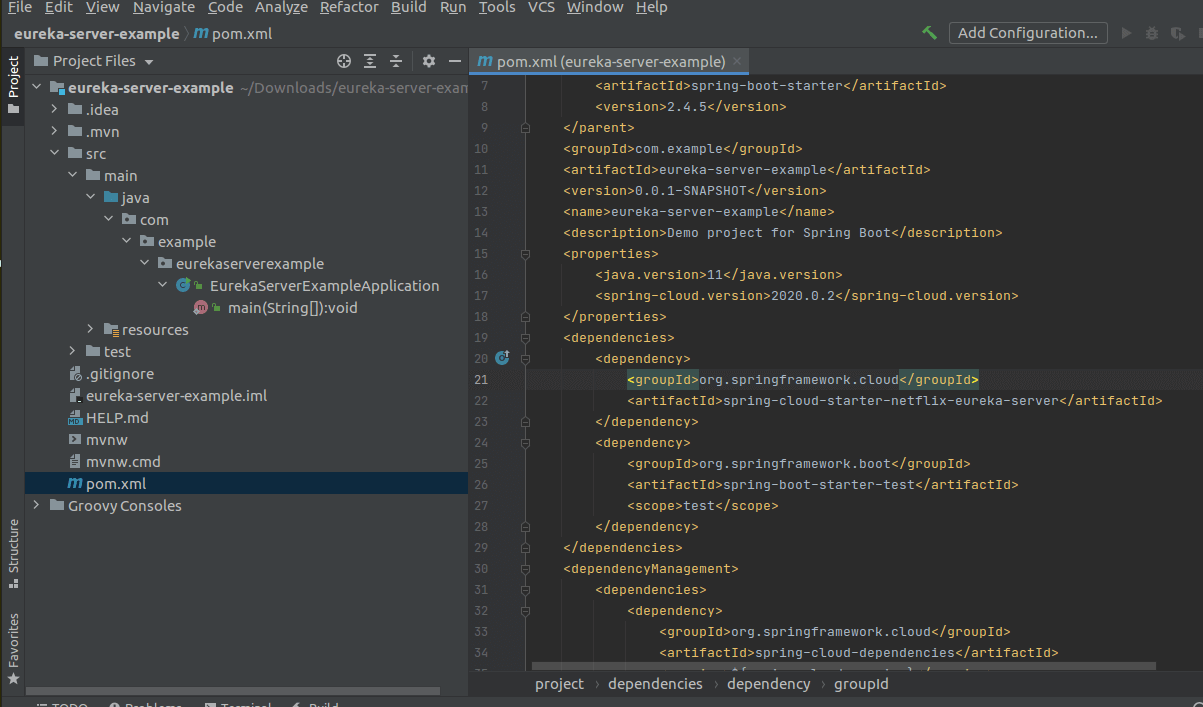
Task: Expand Groovy Consoles node
Action: click(x=38, y=506)
